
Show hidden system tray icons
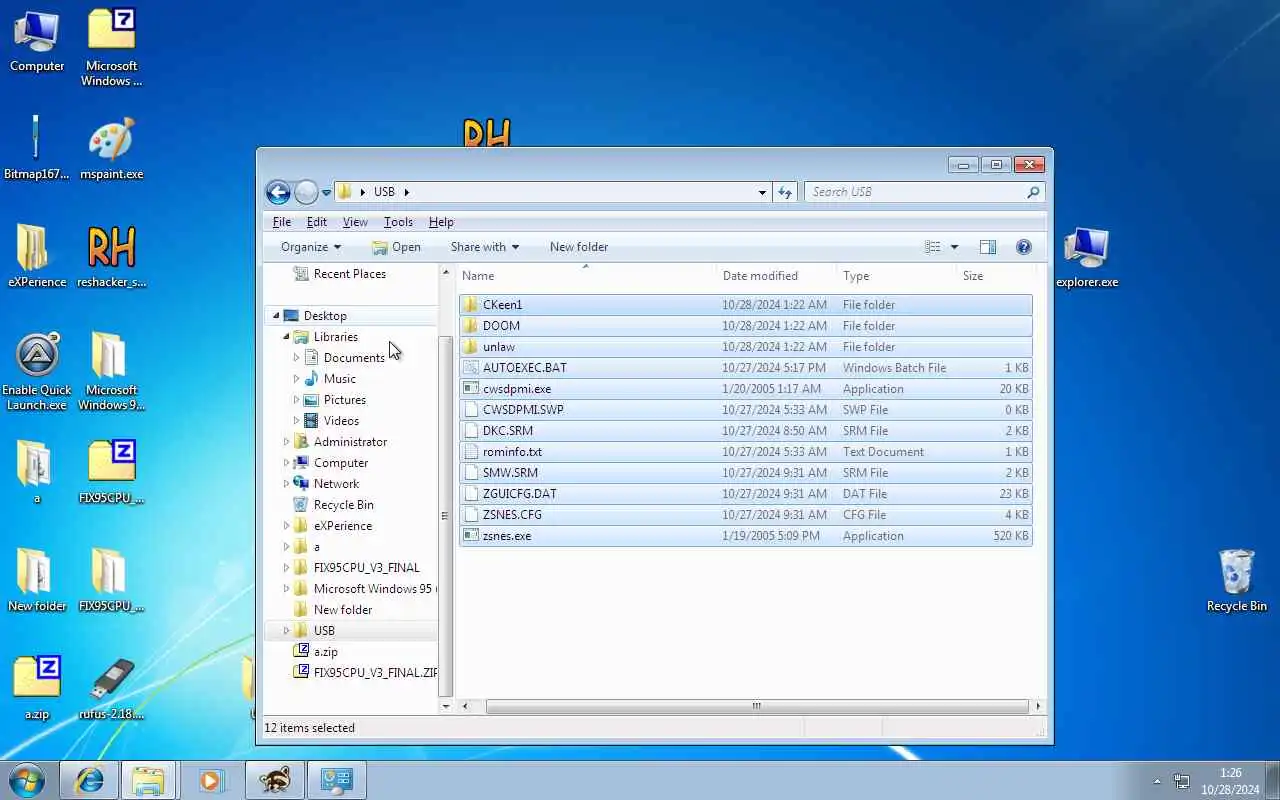point(1157,781)
